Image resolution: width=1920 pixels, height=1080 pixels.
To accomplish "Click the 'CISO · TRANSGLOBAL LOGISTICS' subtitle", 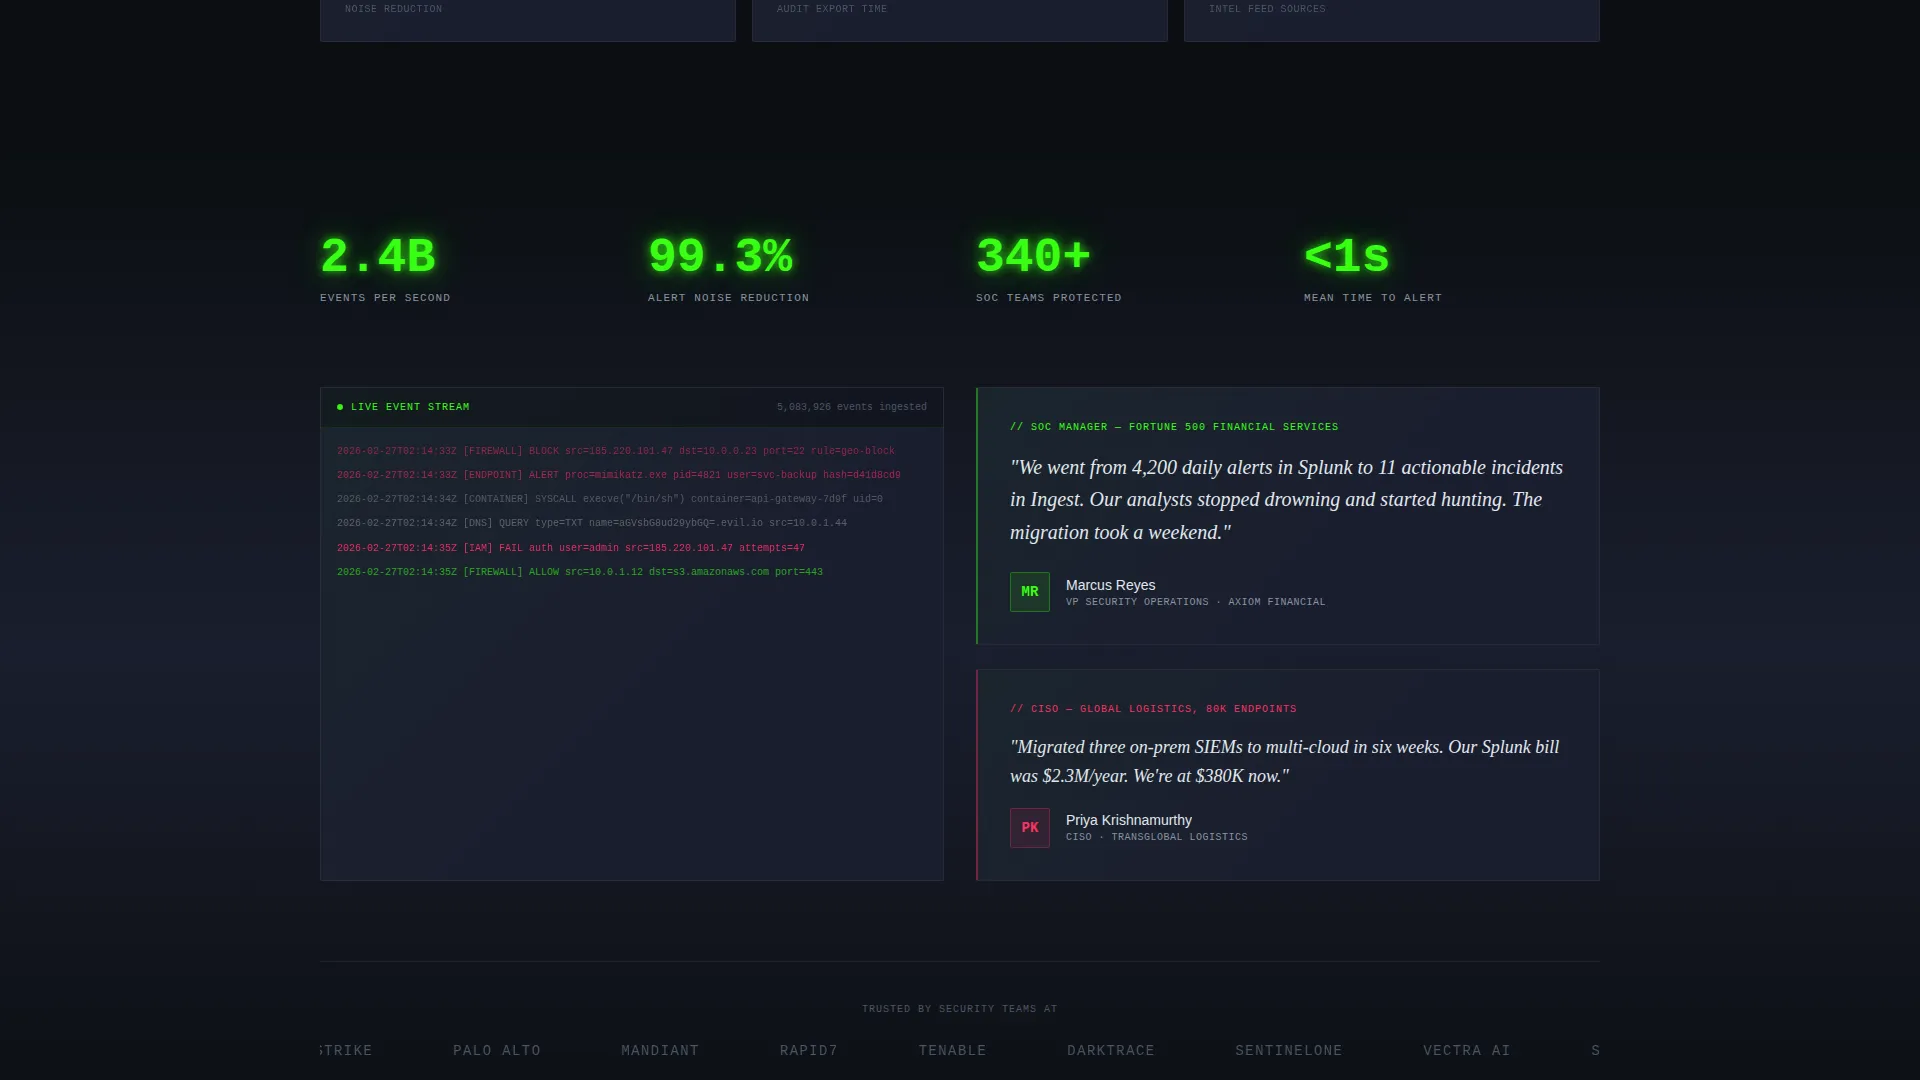I will (1157, 837).
